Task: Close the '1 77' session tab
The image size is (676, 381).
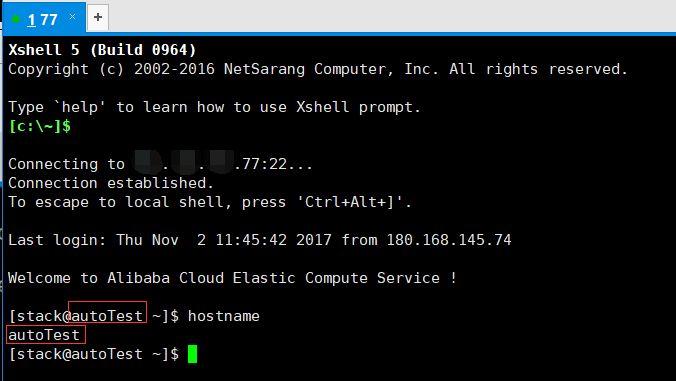Action: tap(72, 16)
